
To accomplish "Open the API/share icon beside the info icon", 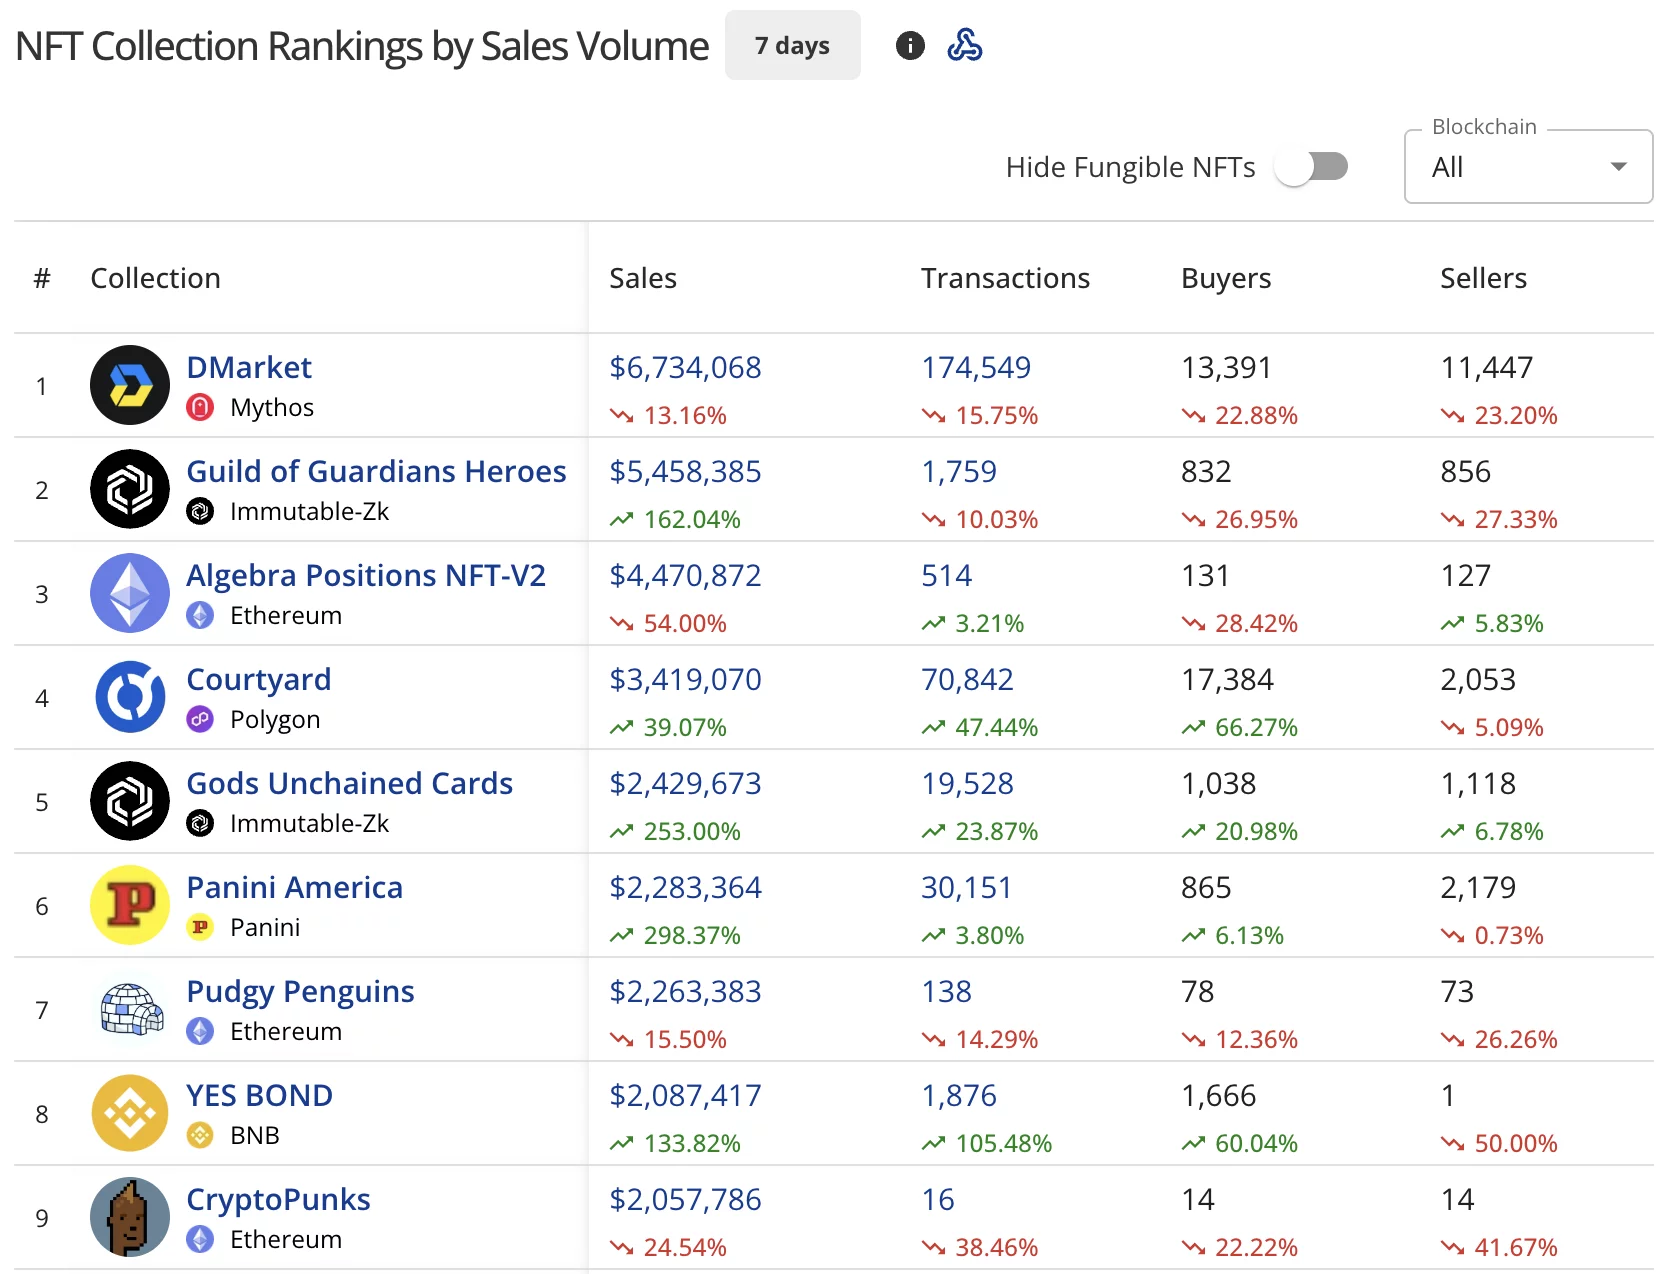I will pyautogui.click(x=965, y=45).
